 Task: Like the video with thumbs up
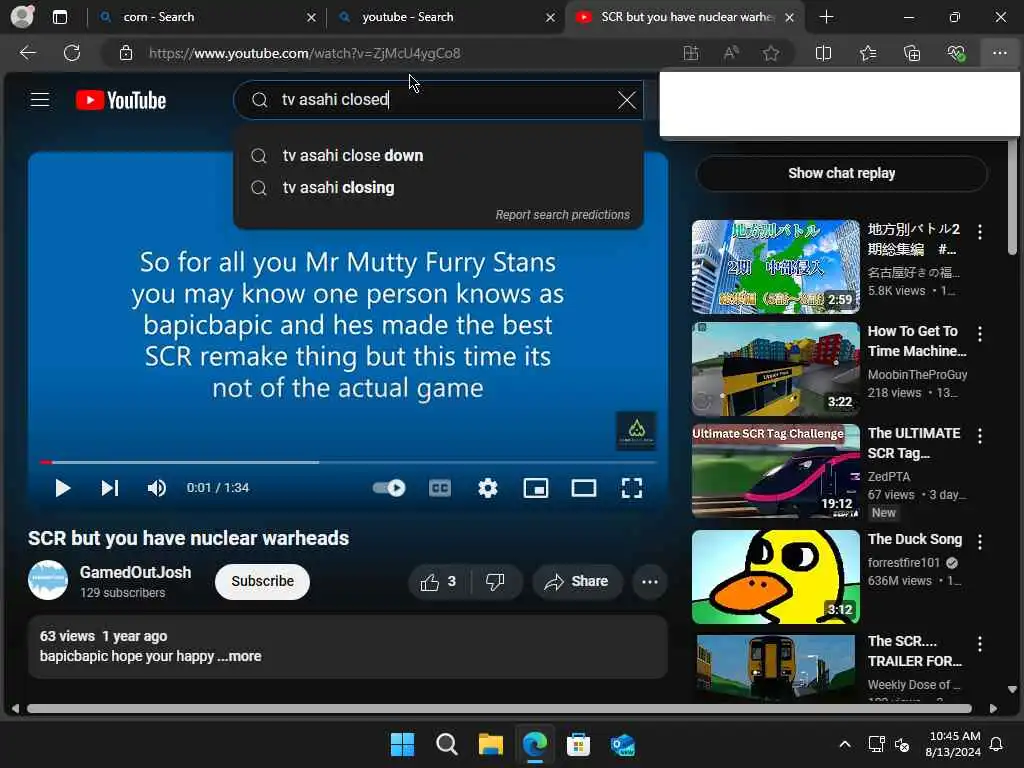[x=438, y=581]
